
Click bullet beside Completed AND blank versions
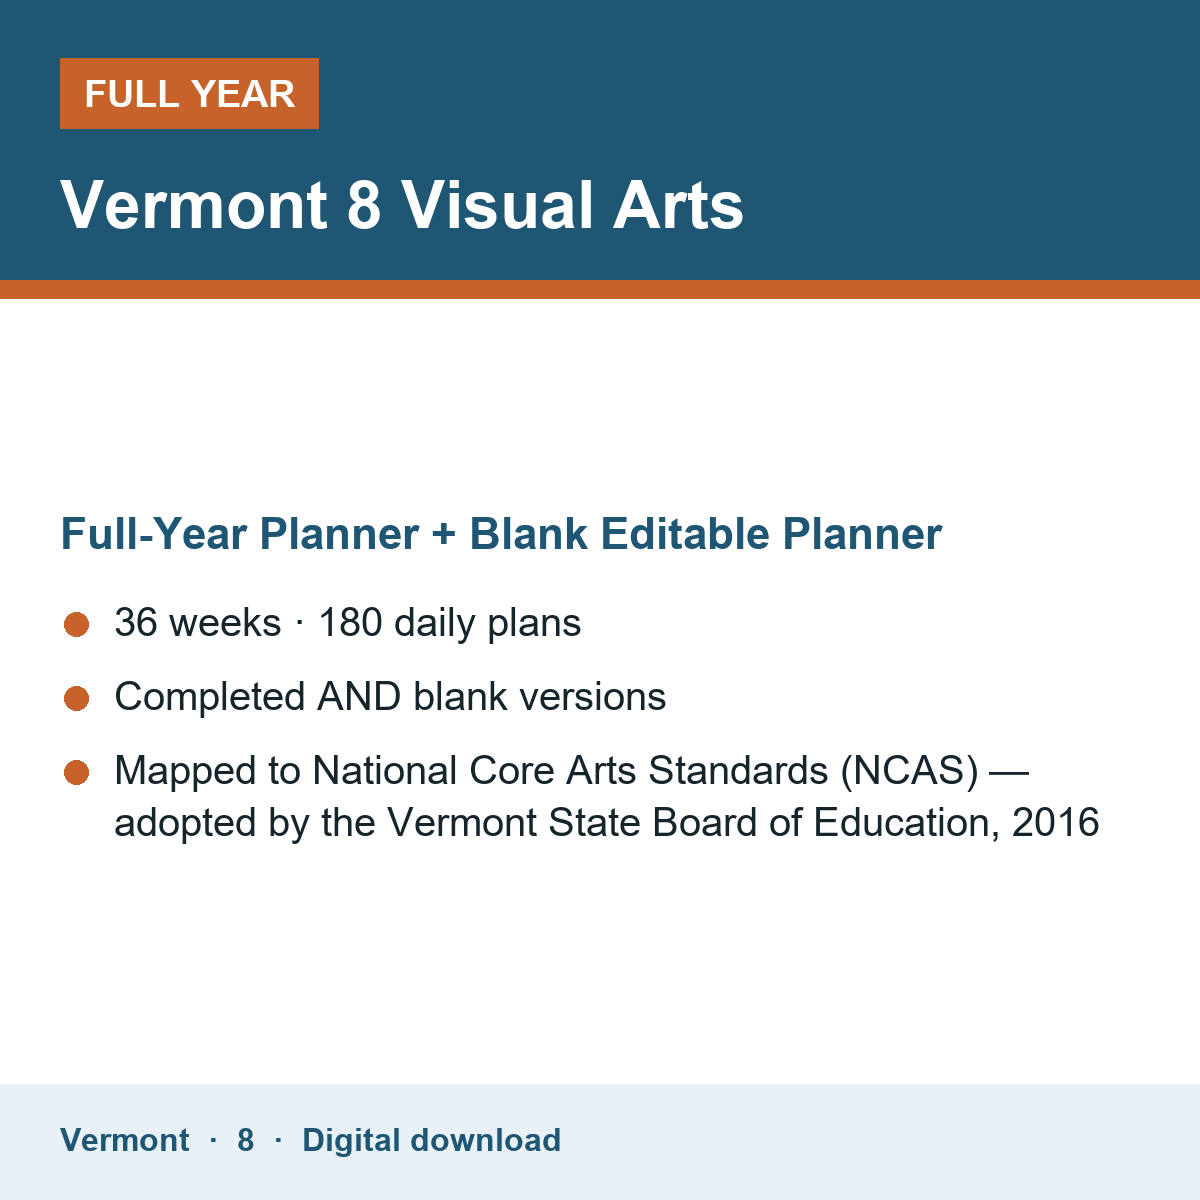click(77, 699)
